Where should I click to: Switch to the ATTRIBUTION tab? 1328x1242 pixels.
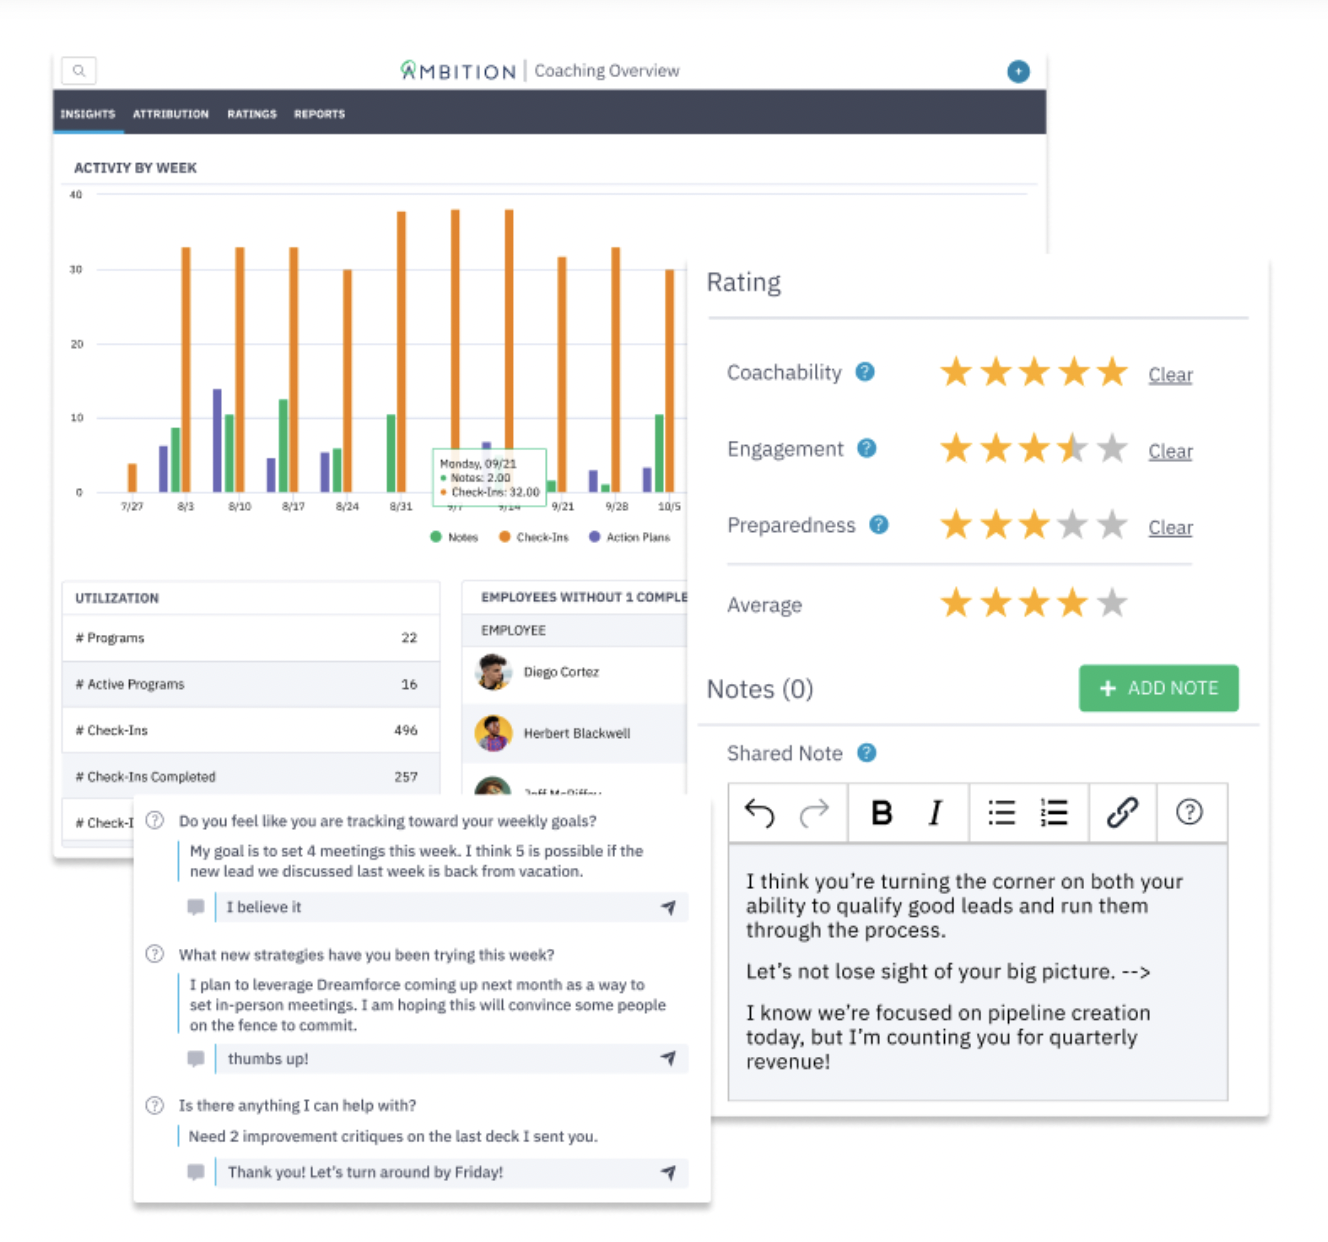click(x=170, y=114)
